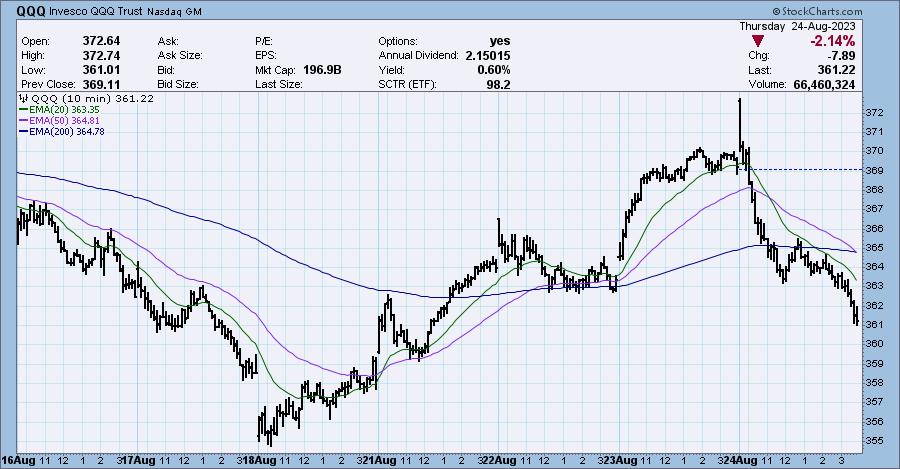Click the Annual Dividend value 2.15015

click(487, 56)
